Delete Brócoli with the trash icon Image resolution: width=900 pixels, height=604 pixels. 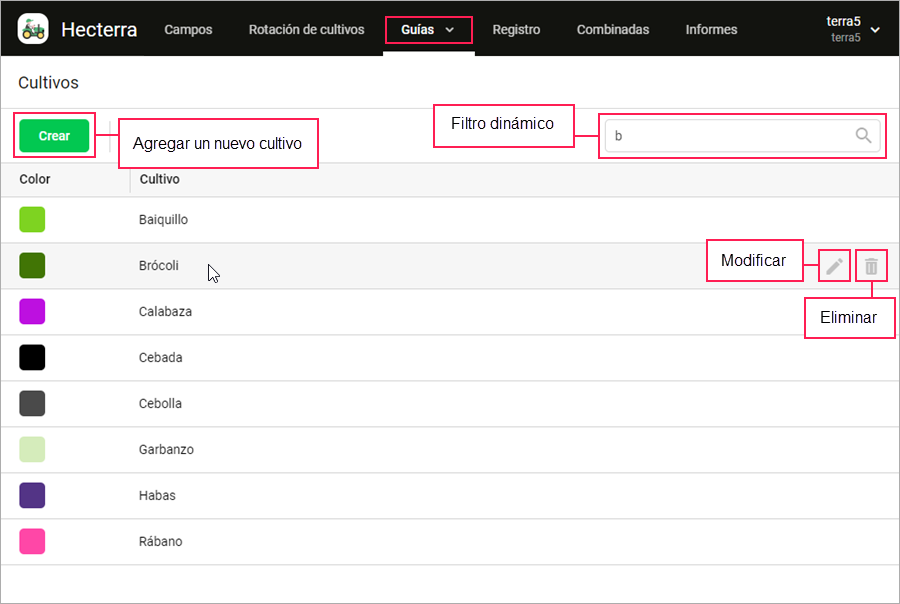coord(871,266)
